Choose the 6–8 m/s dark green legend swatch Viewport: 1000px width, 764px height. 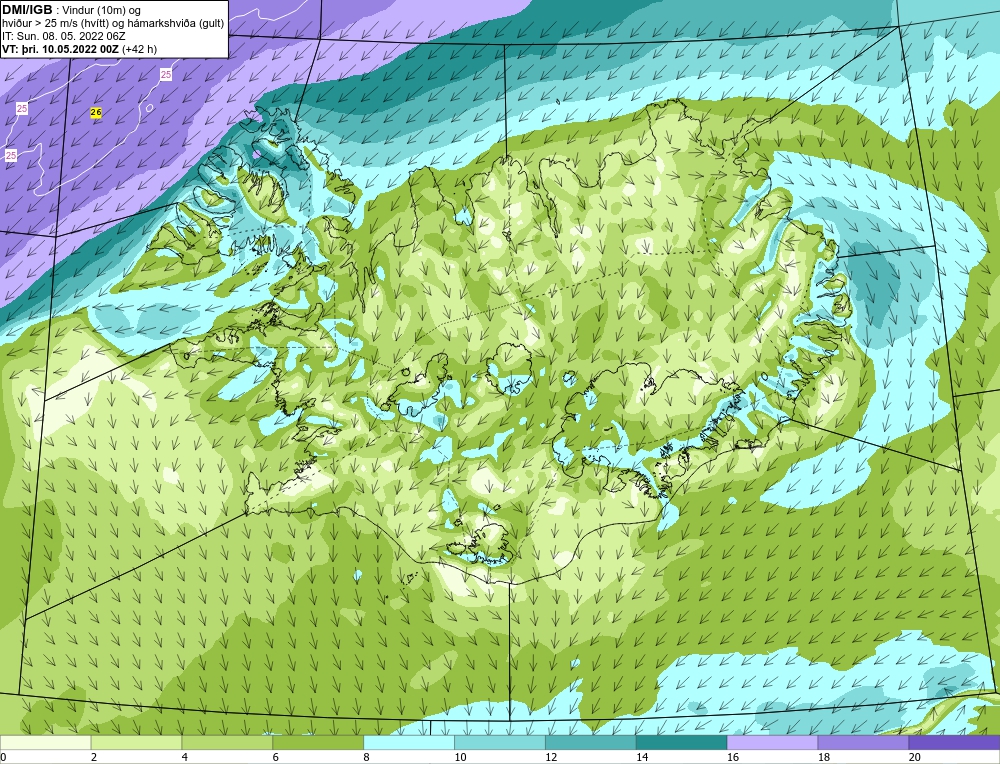point(318,743)
